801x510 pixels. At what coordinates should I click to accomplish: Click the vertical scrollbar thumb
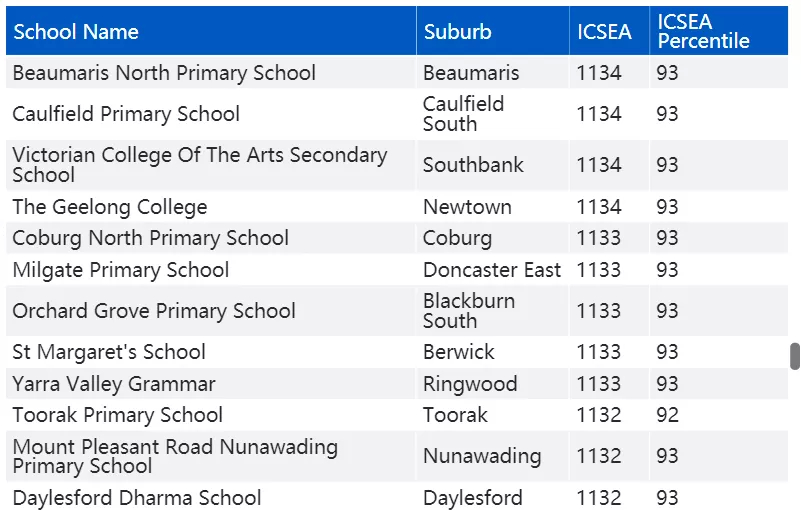(794, 356)
